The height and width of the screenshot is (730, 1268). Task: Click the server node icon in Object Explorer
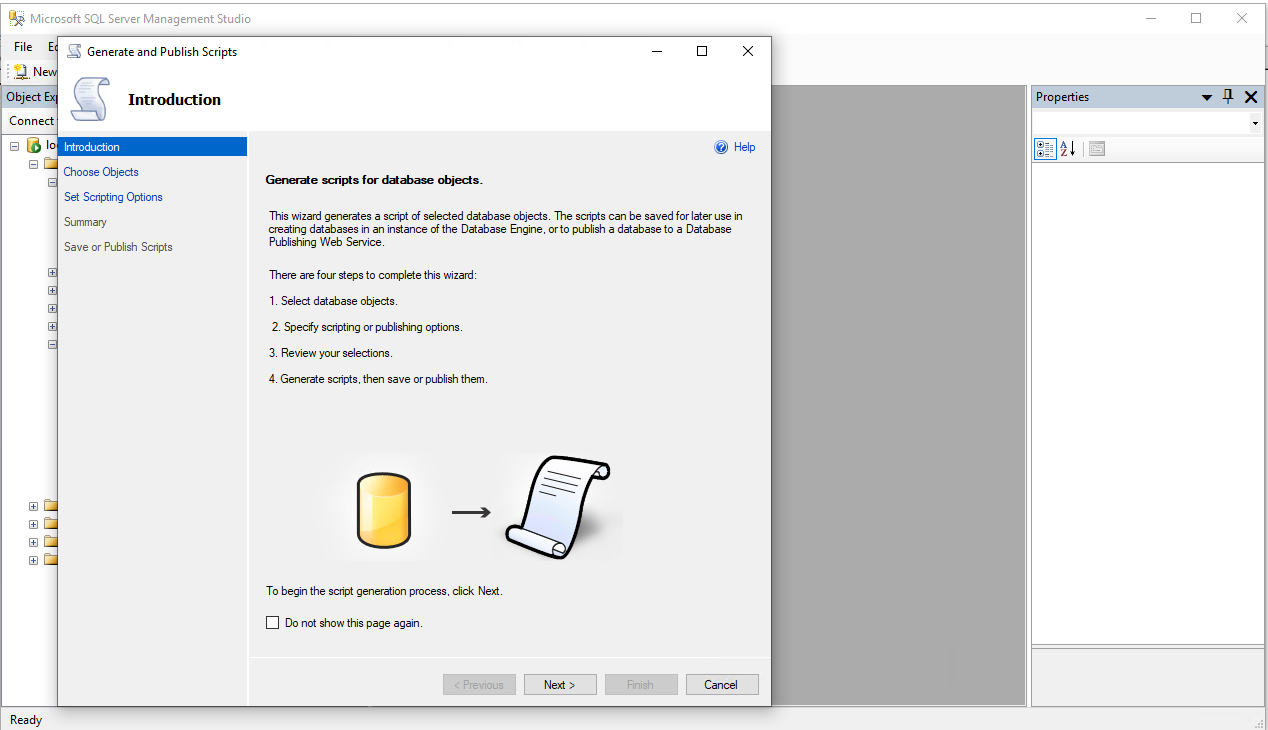click(x=34, y=146)
